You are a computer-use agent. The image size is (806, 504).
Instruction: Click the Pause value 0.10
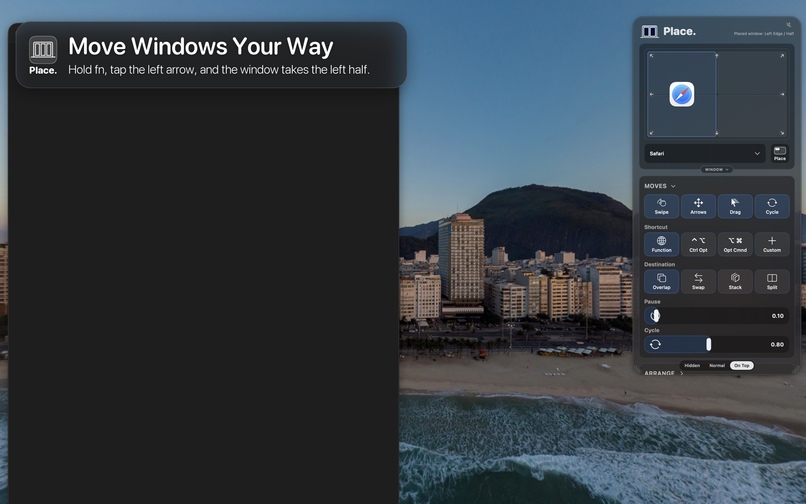tap(778, 316)
